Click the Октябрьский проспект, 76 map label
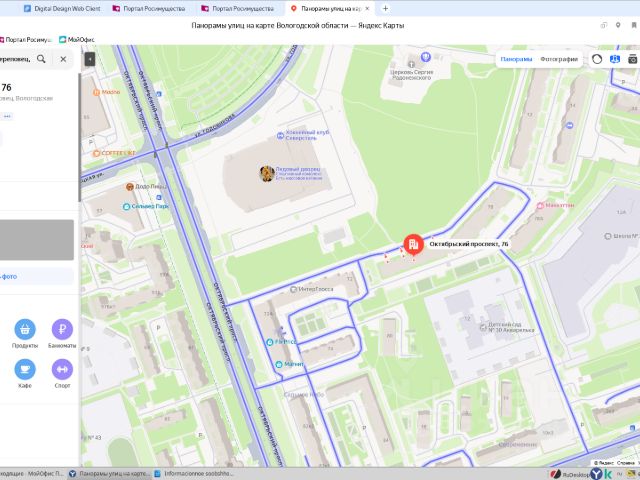This screenshot has width=640, height=480. pyautogui.click(x=469, y=244)
